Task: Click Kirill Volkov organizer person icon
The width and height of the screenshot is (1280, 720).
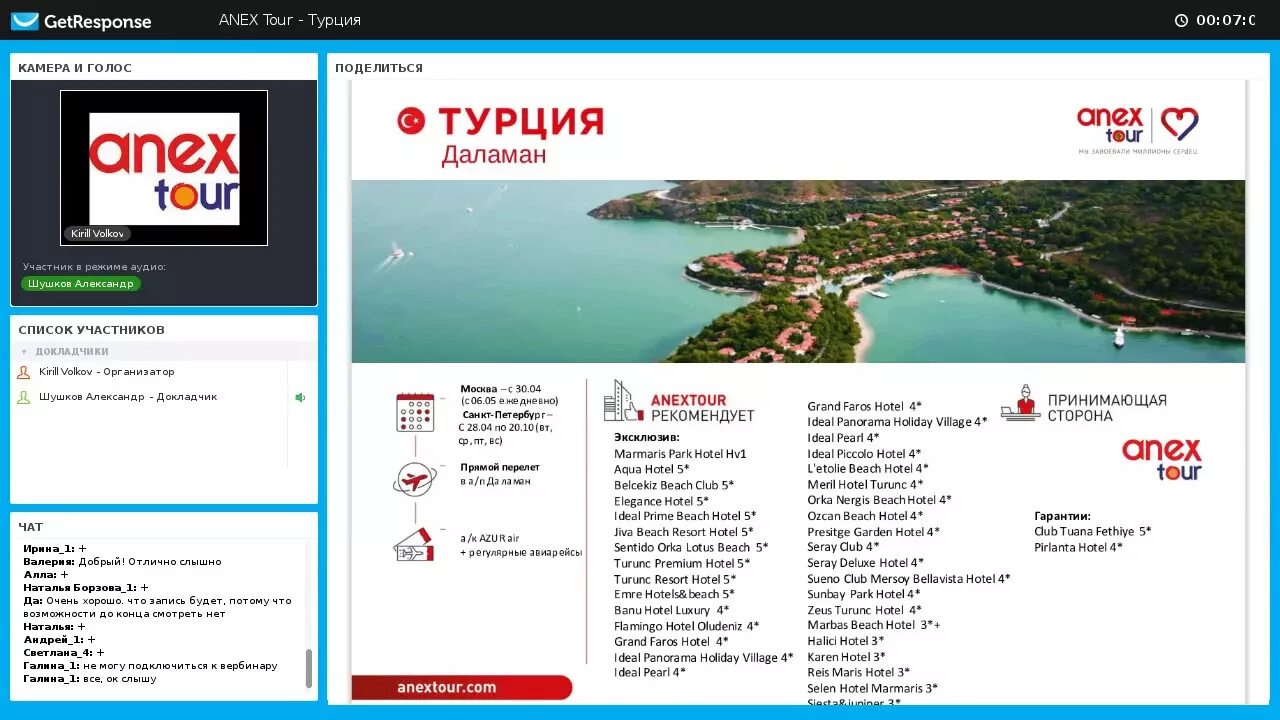Action: click(x=24, y=372)
